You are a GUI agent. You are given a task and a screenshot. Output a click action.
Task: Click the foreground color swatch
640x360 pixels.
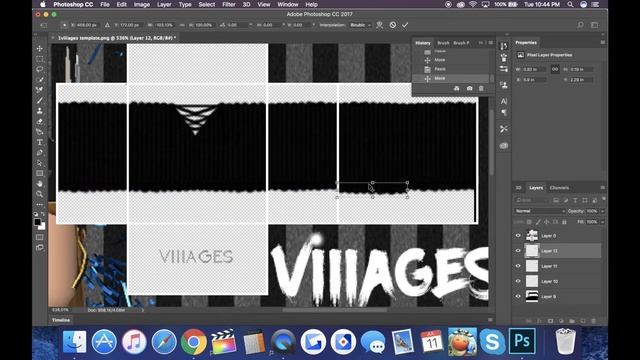pyautogui.click(x=37, y=222)
